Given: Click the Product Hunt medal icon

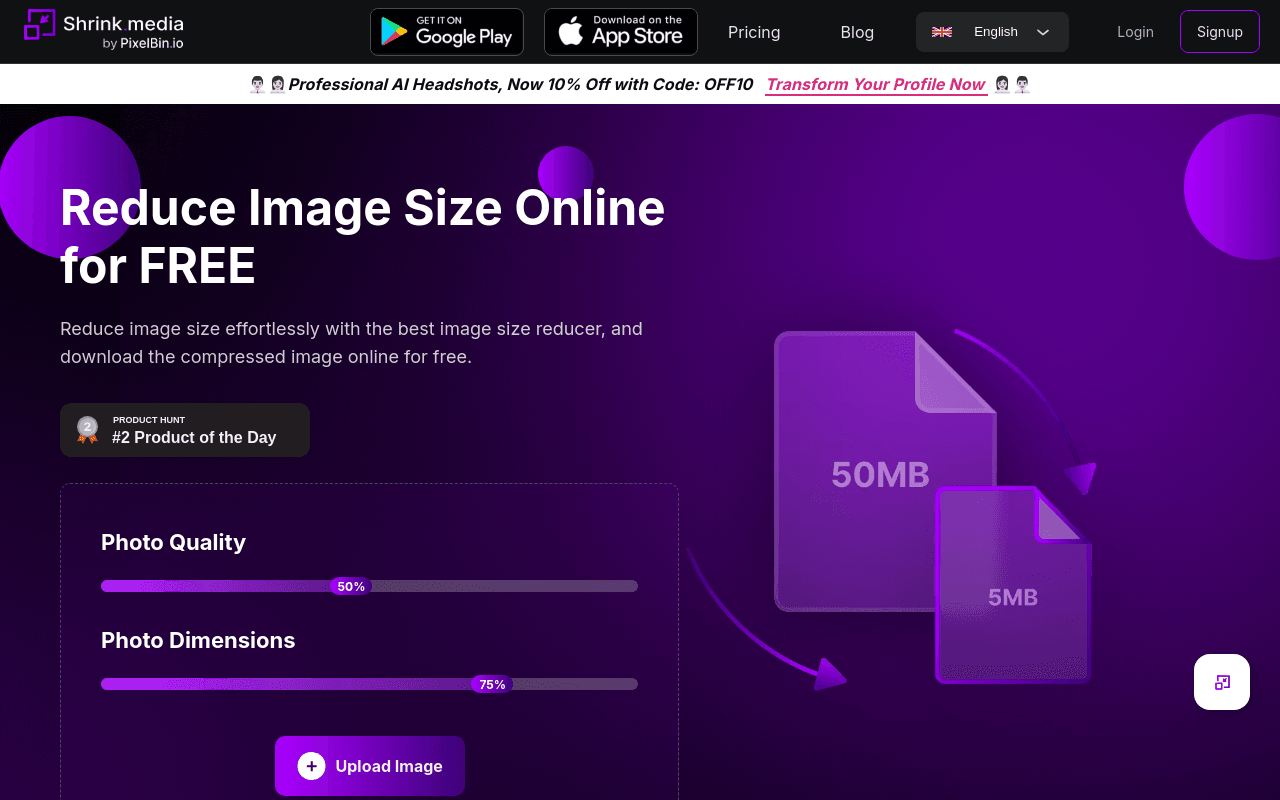Looking at the screenshot, I should (88, 430).
